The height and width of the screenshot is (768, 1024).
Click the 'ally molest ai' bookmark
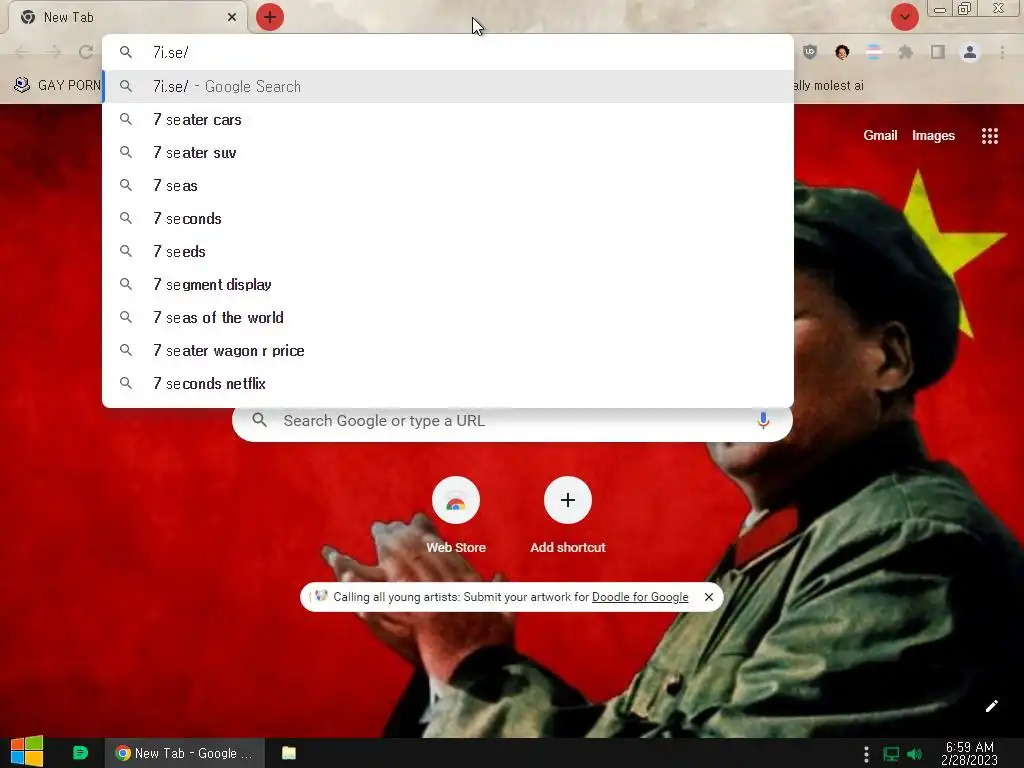pyautogui.click(x=829, y=86)
